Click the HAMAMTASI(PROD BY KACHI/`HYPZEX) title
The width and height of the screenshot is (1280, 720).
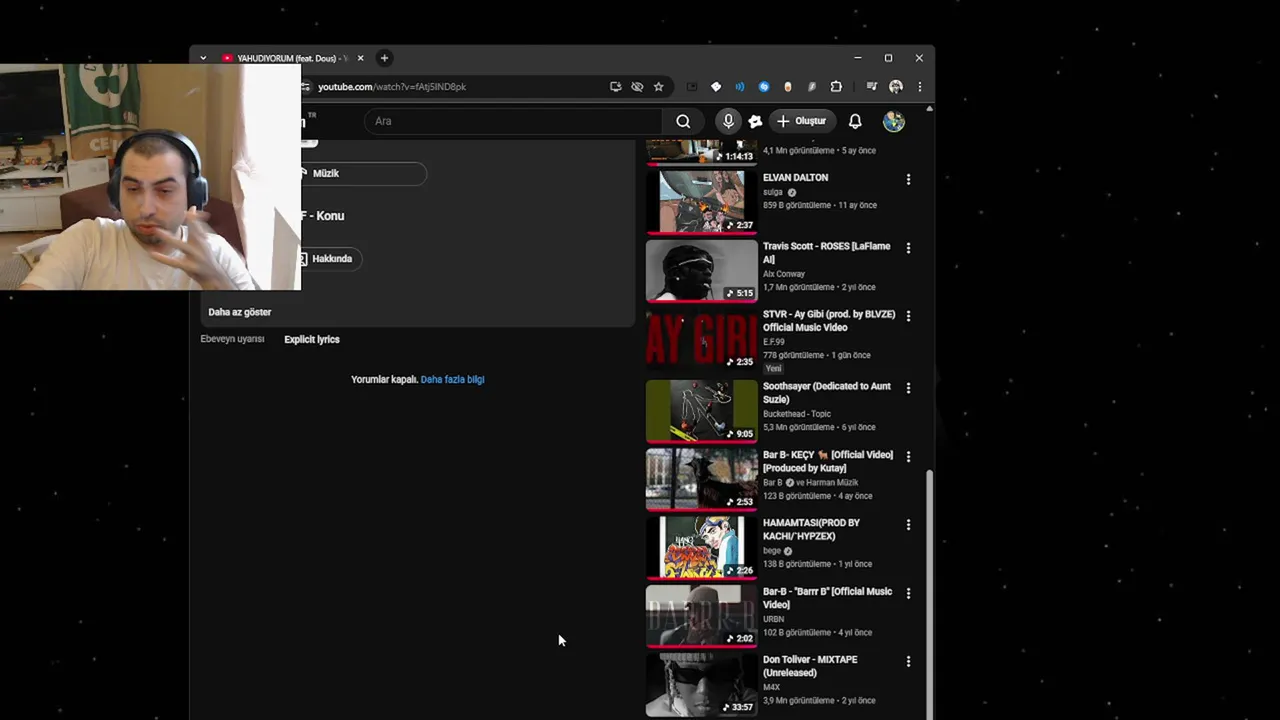point(811,529)
